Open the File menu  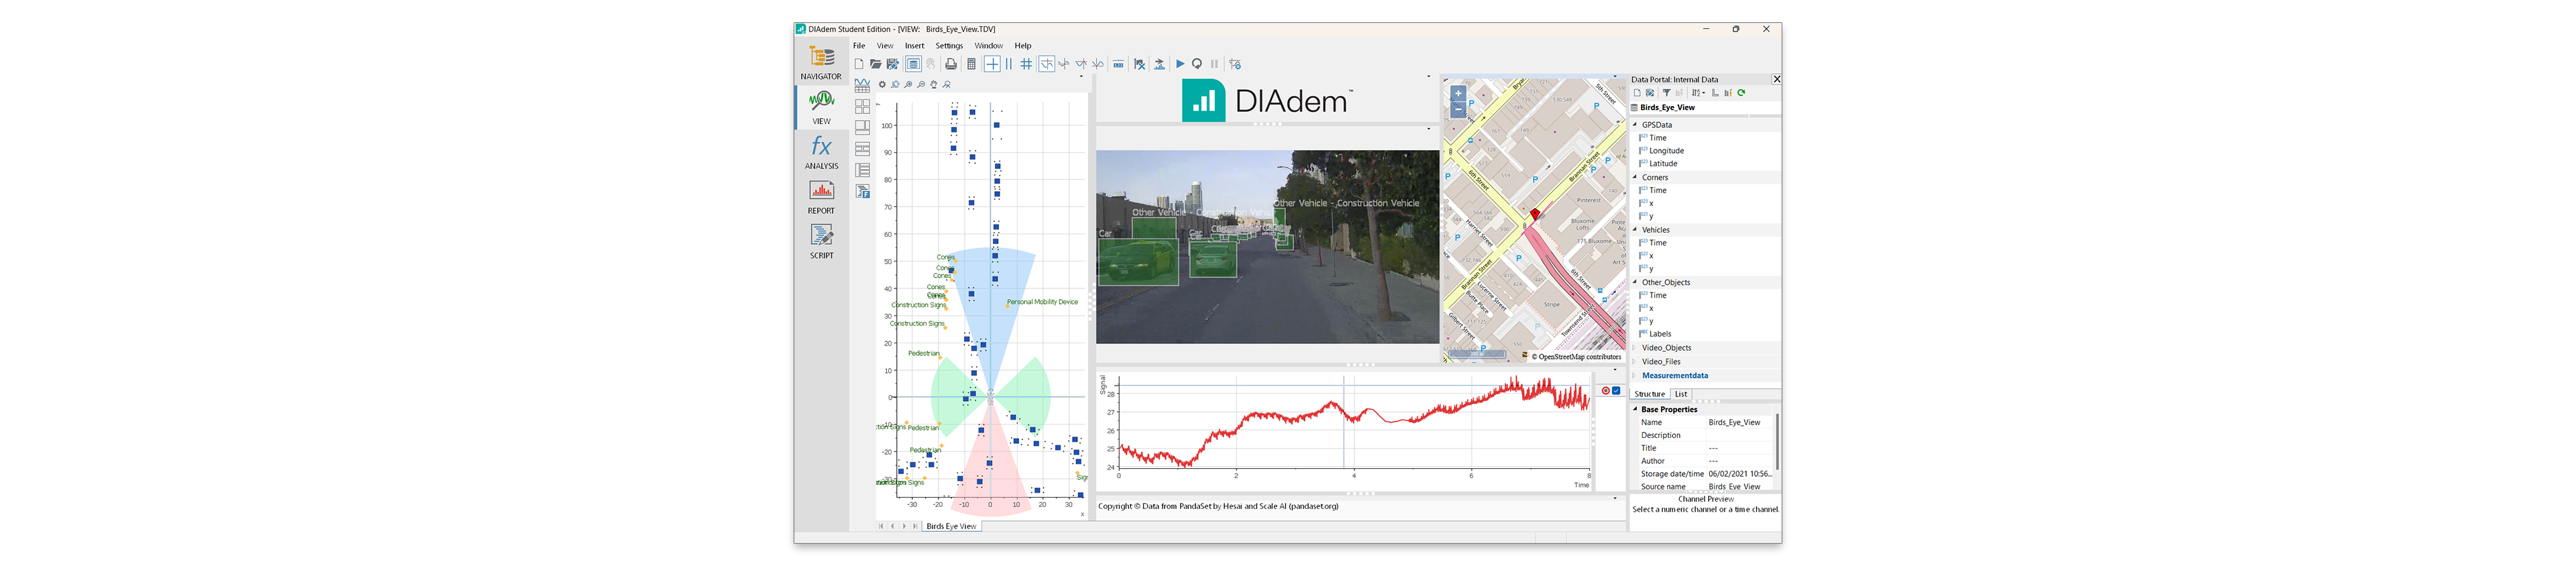tap(859, 46)
